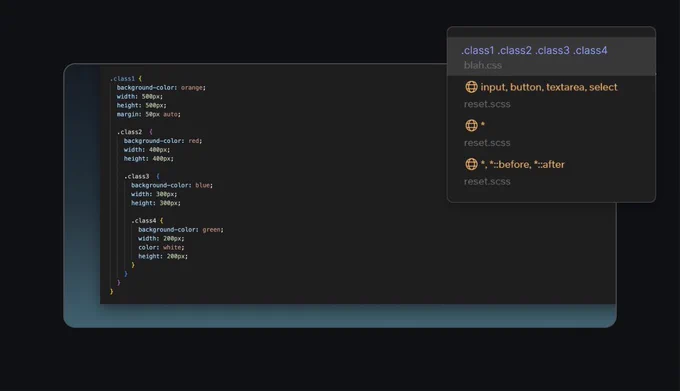Select the .class1 .class2 .class3 .class4 result

tap(534, 50)
